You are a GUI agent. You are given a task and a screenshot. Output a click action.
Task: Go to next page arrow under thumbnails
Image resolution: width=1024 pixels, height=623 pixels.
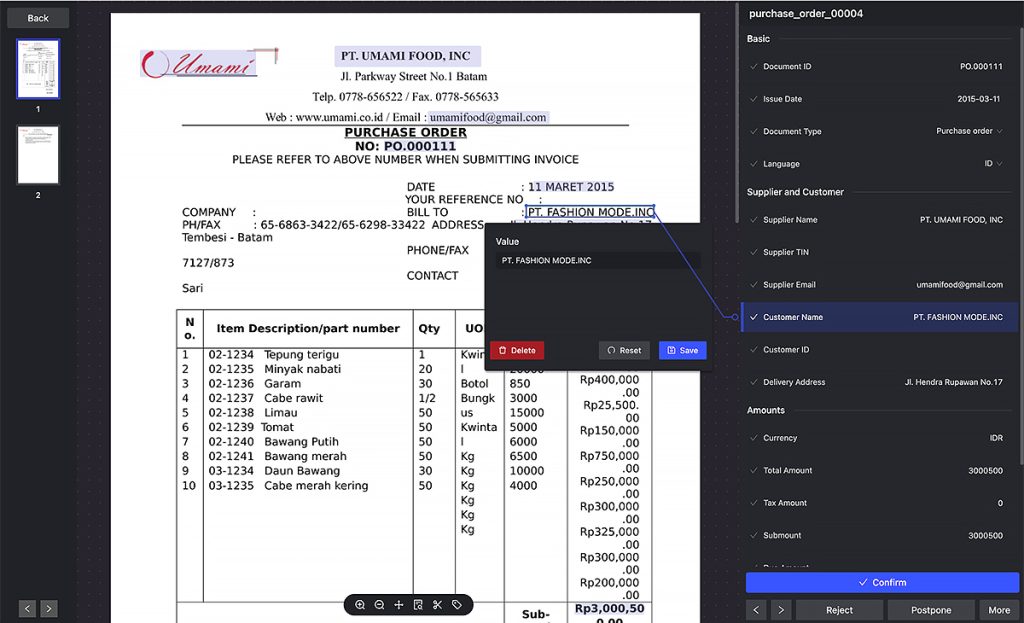point(49,609)
